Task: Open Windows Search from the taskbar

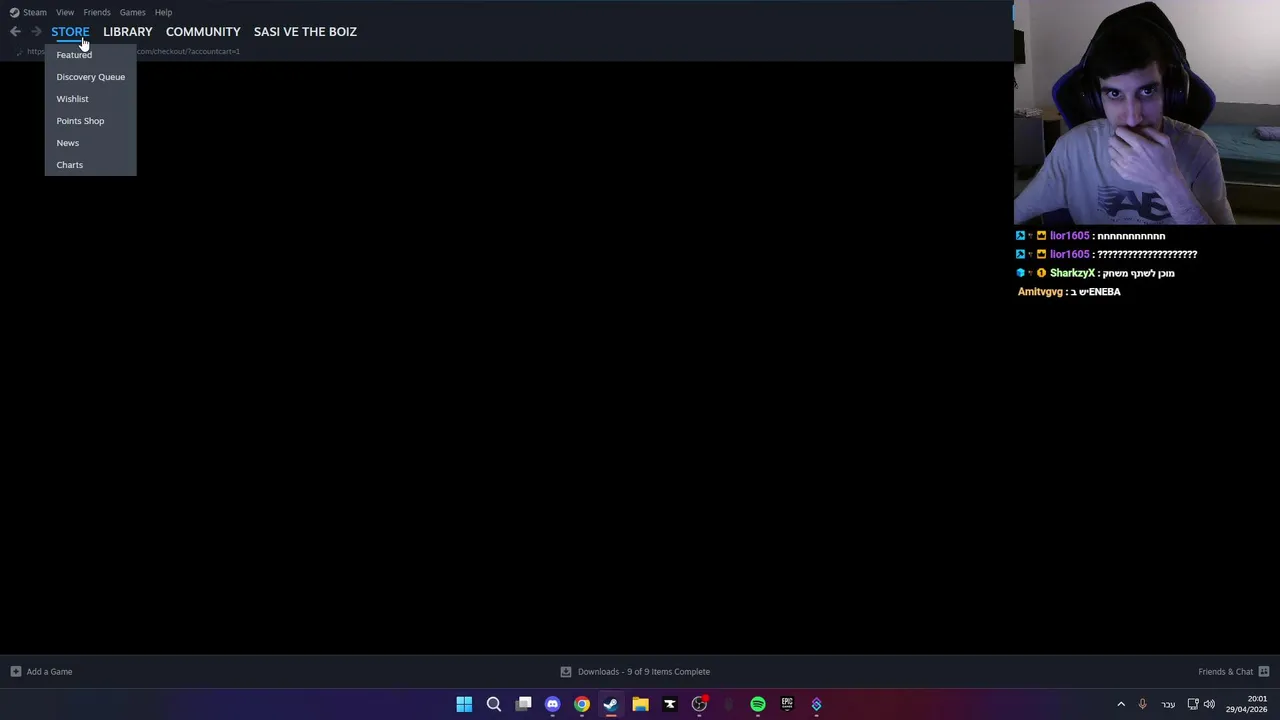Action: [x=494, y=704]
